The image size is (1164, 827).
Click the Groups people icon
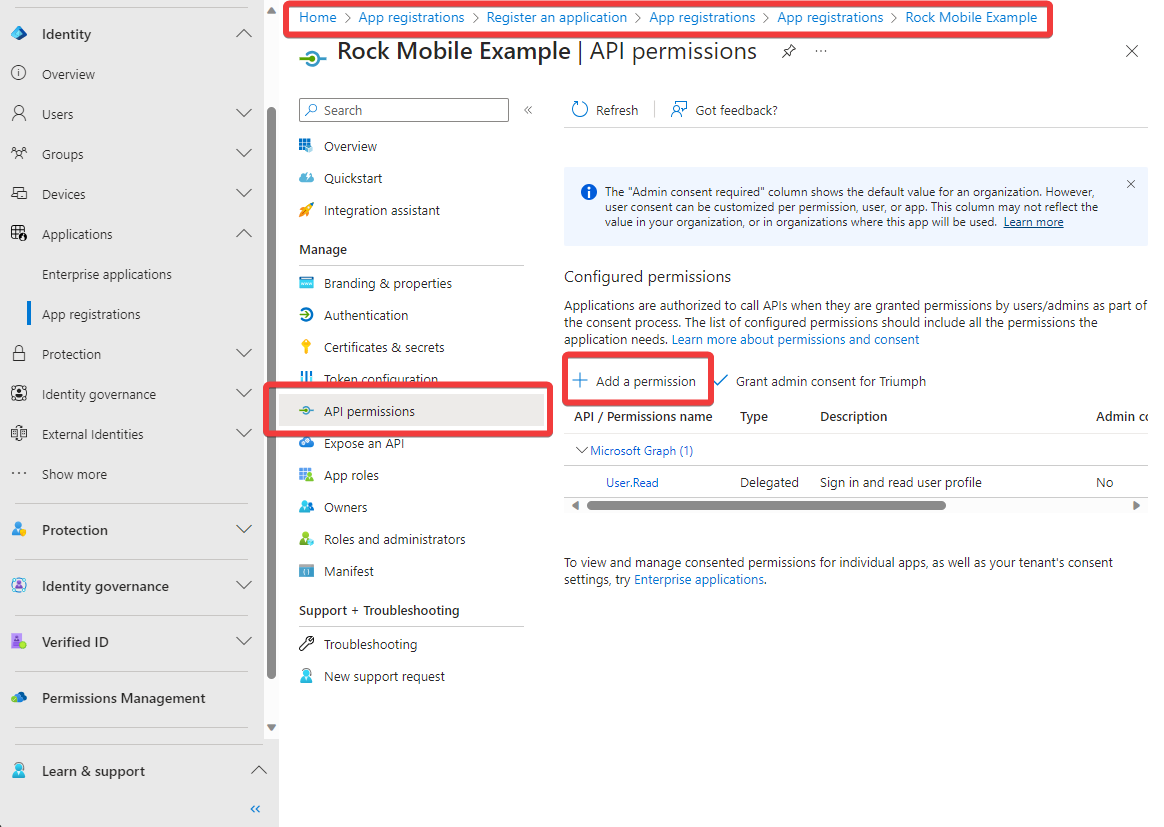[x=19, y=153]
